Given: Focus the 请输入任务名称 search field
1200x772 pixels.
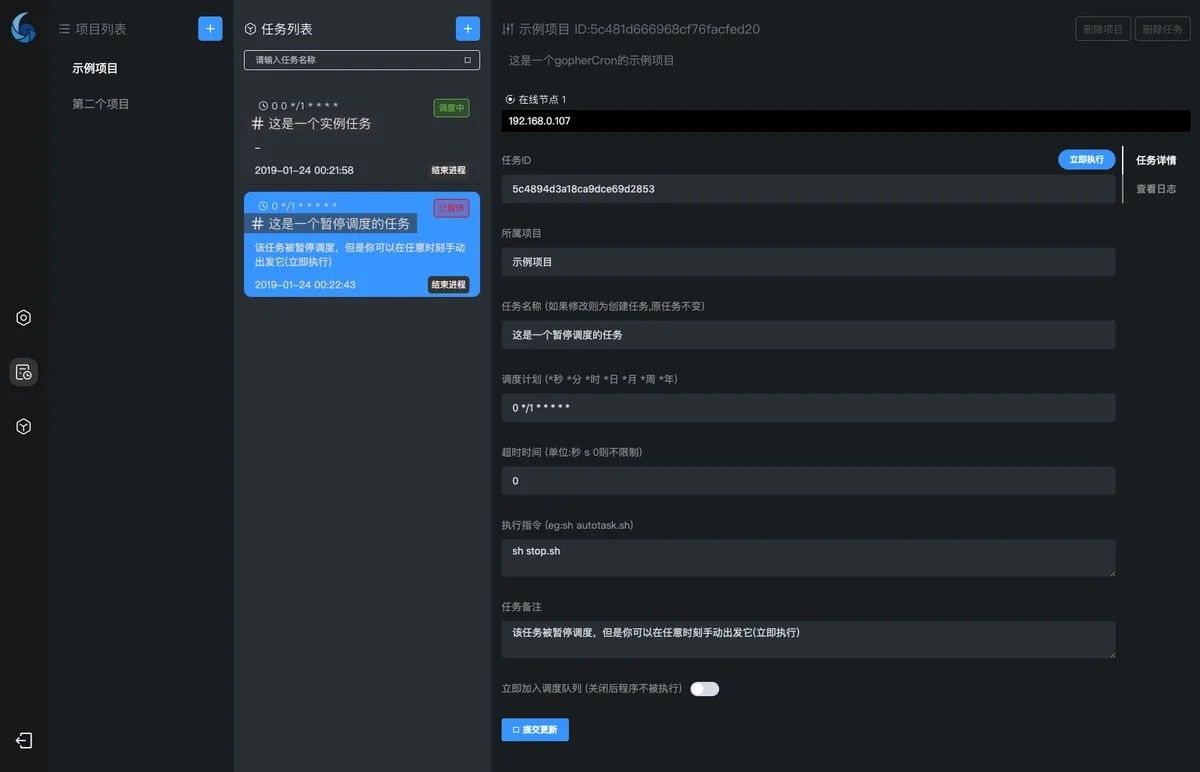Looking at the screenshot, I should coord(362,60).
